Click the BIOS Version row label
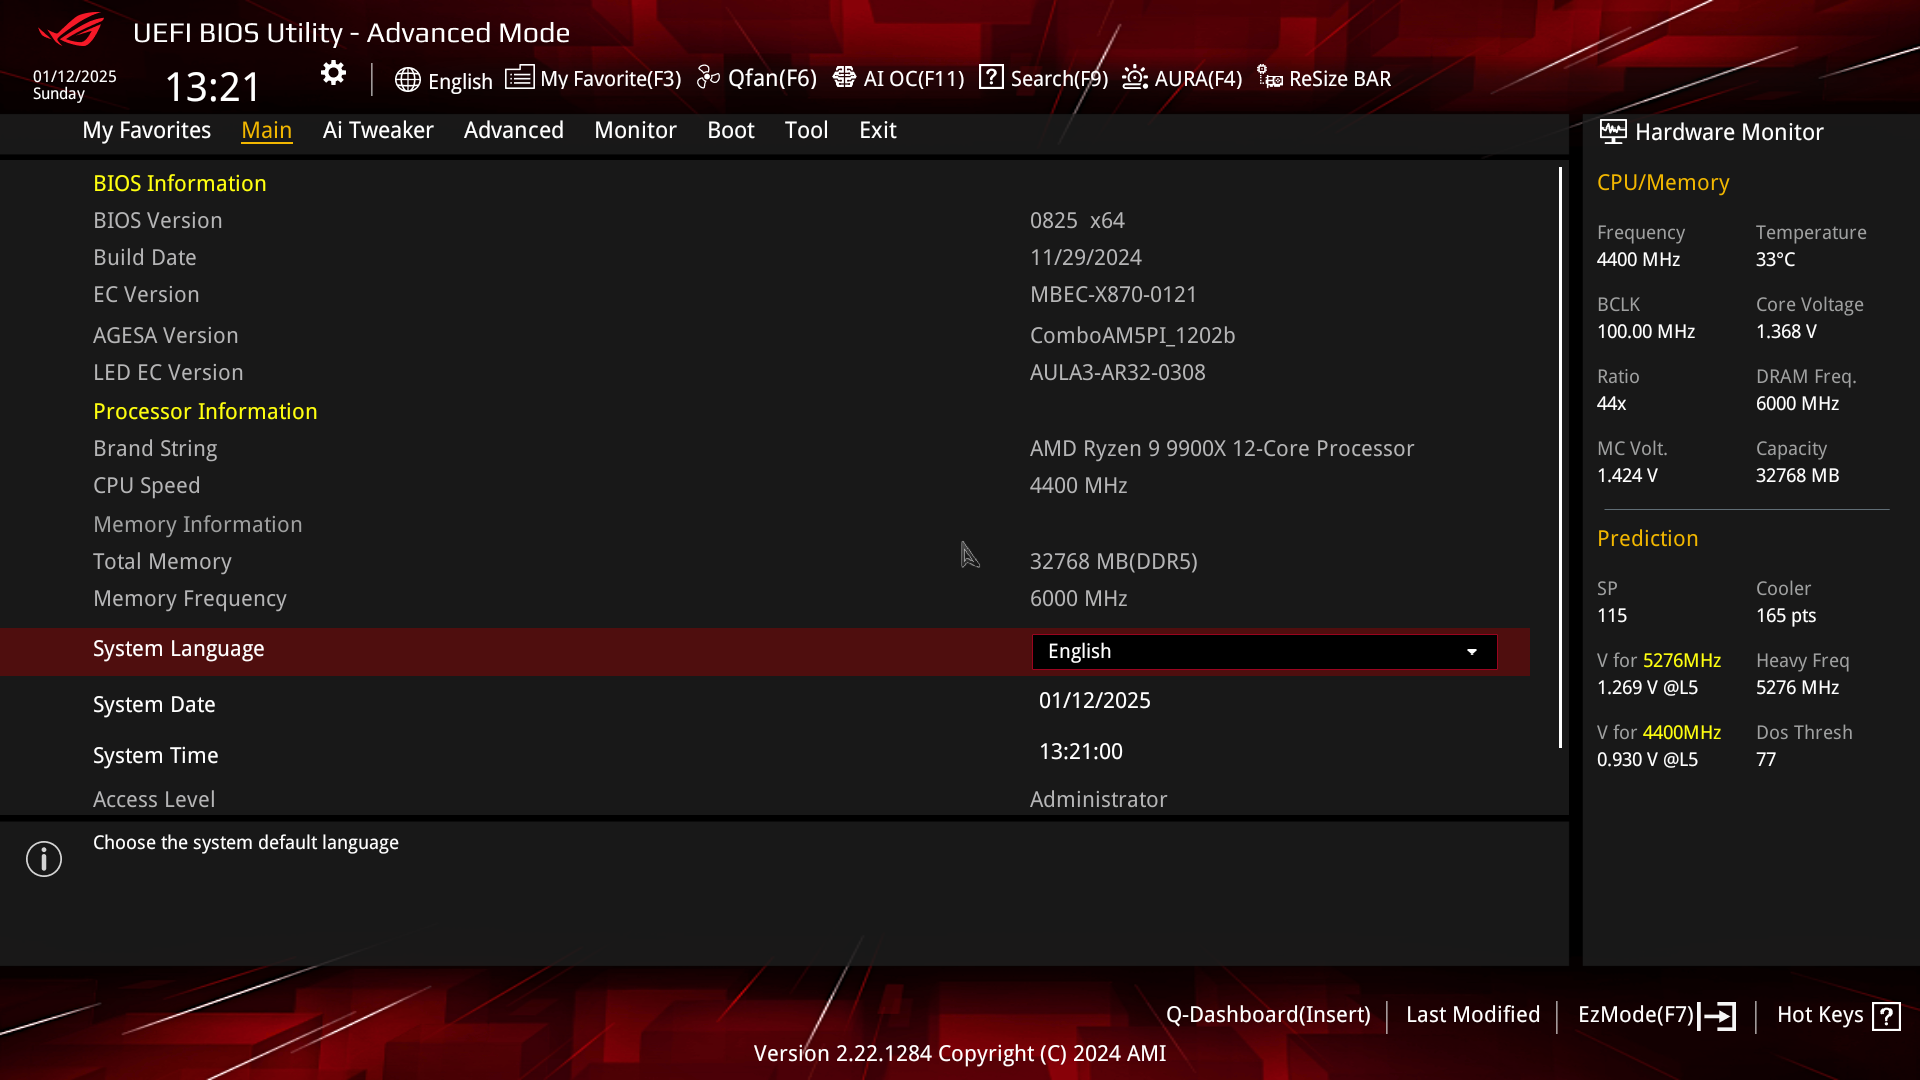 point(158,220)
